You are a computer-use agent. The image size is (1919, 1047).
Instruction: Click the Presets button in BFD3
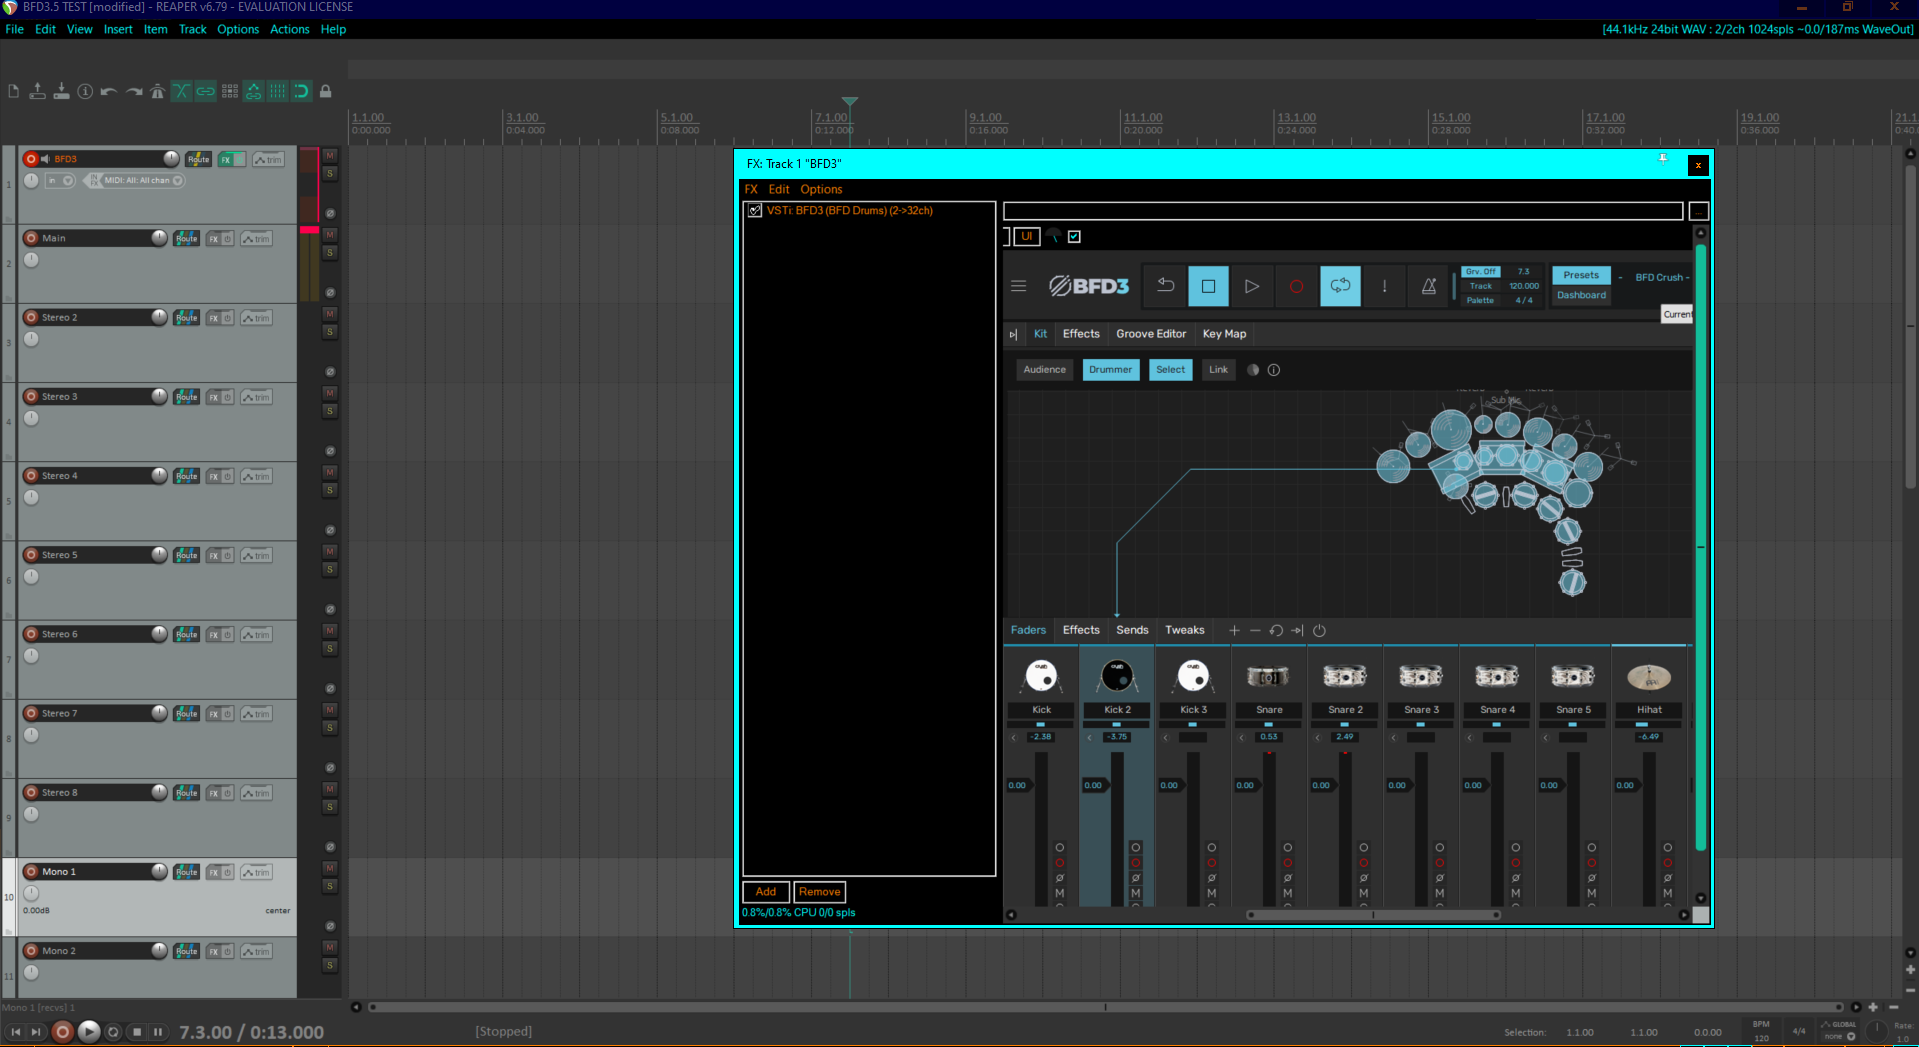pyautogui.click(x=1581, y=275)
